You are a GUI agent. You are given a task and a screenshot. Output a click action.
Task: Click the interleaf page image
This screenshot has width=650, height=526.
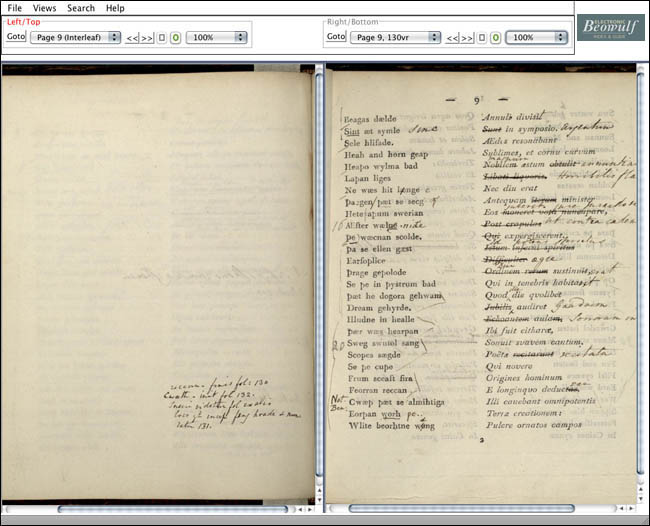coord(158,285)
